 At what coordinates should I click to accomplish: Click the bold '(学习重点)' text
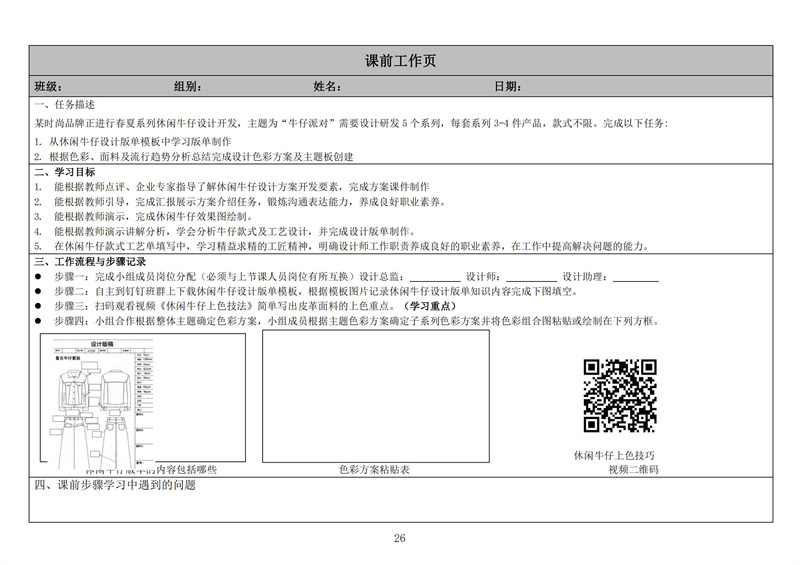tap(429, 306)
